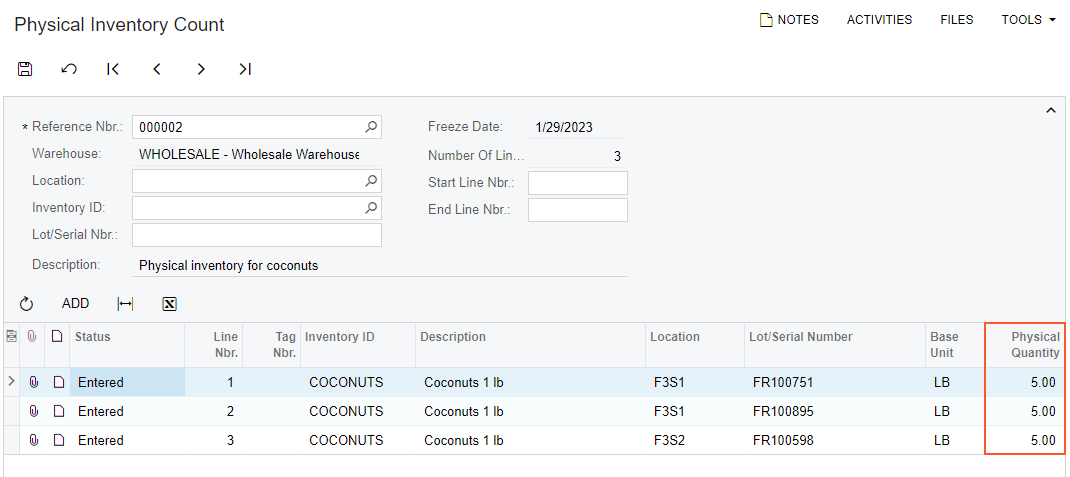This screenshot has width=1070, height=477.
Task: Jump to the last record
Action: coord(245,69)
